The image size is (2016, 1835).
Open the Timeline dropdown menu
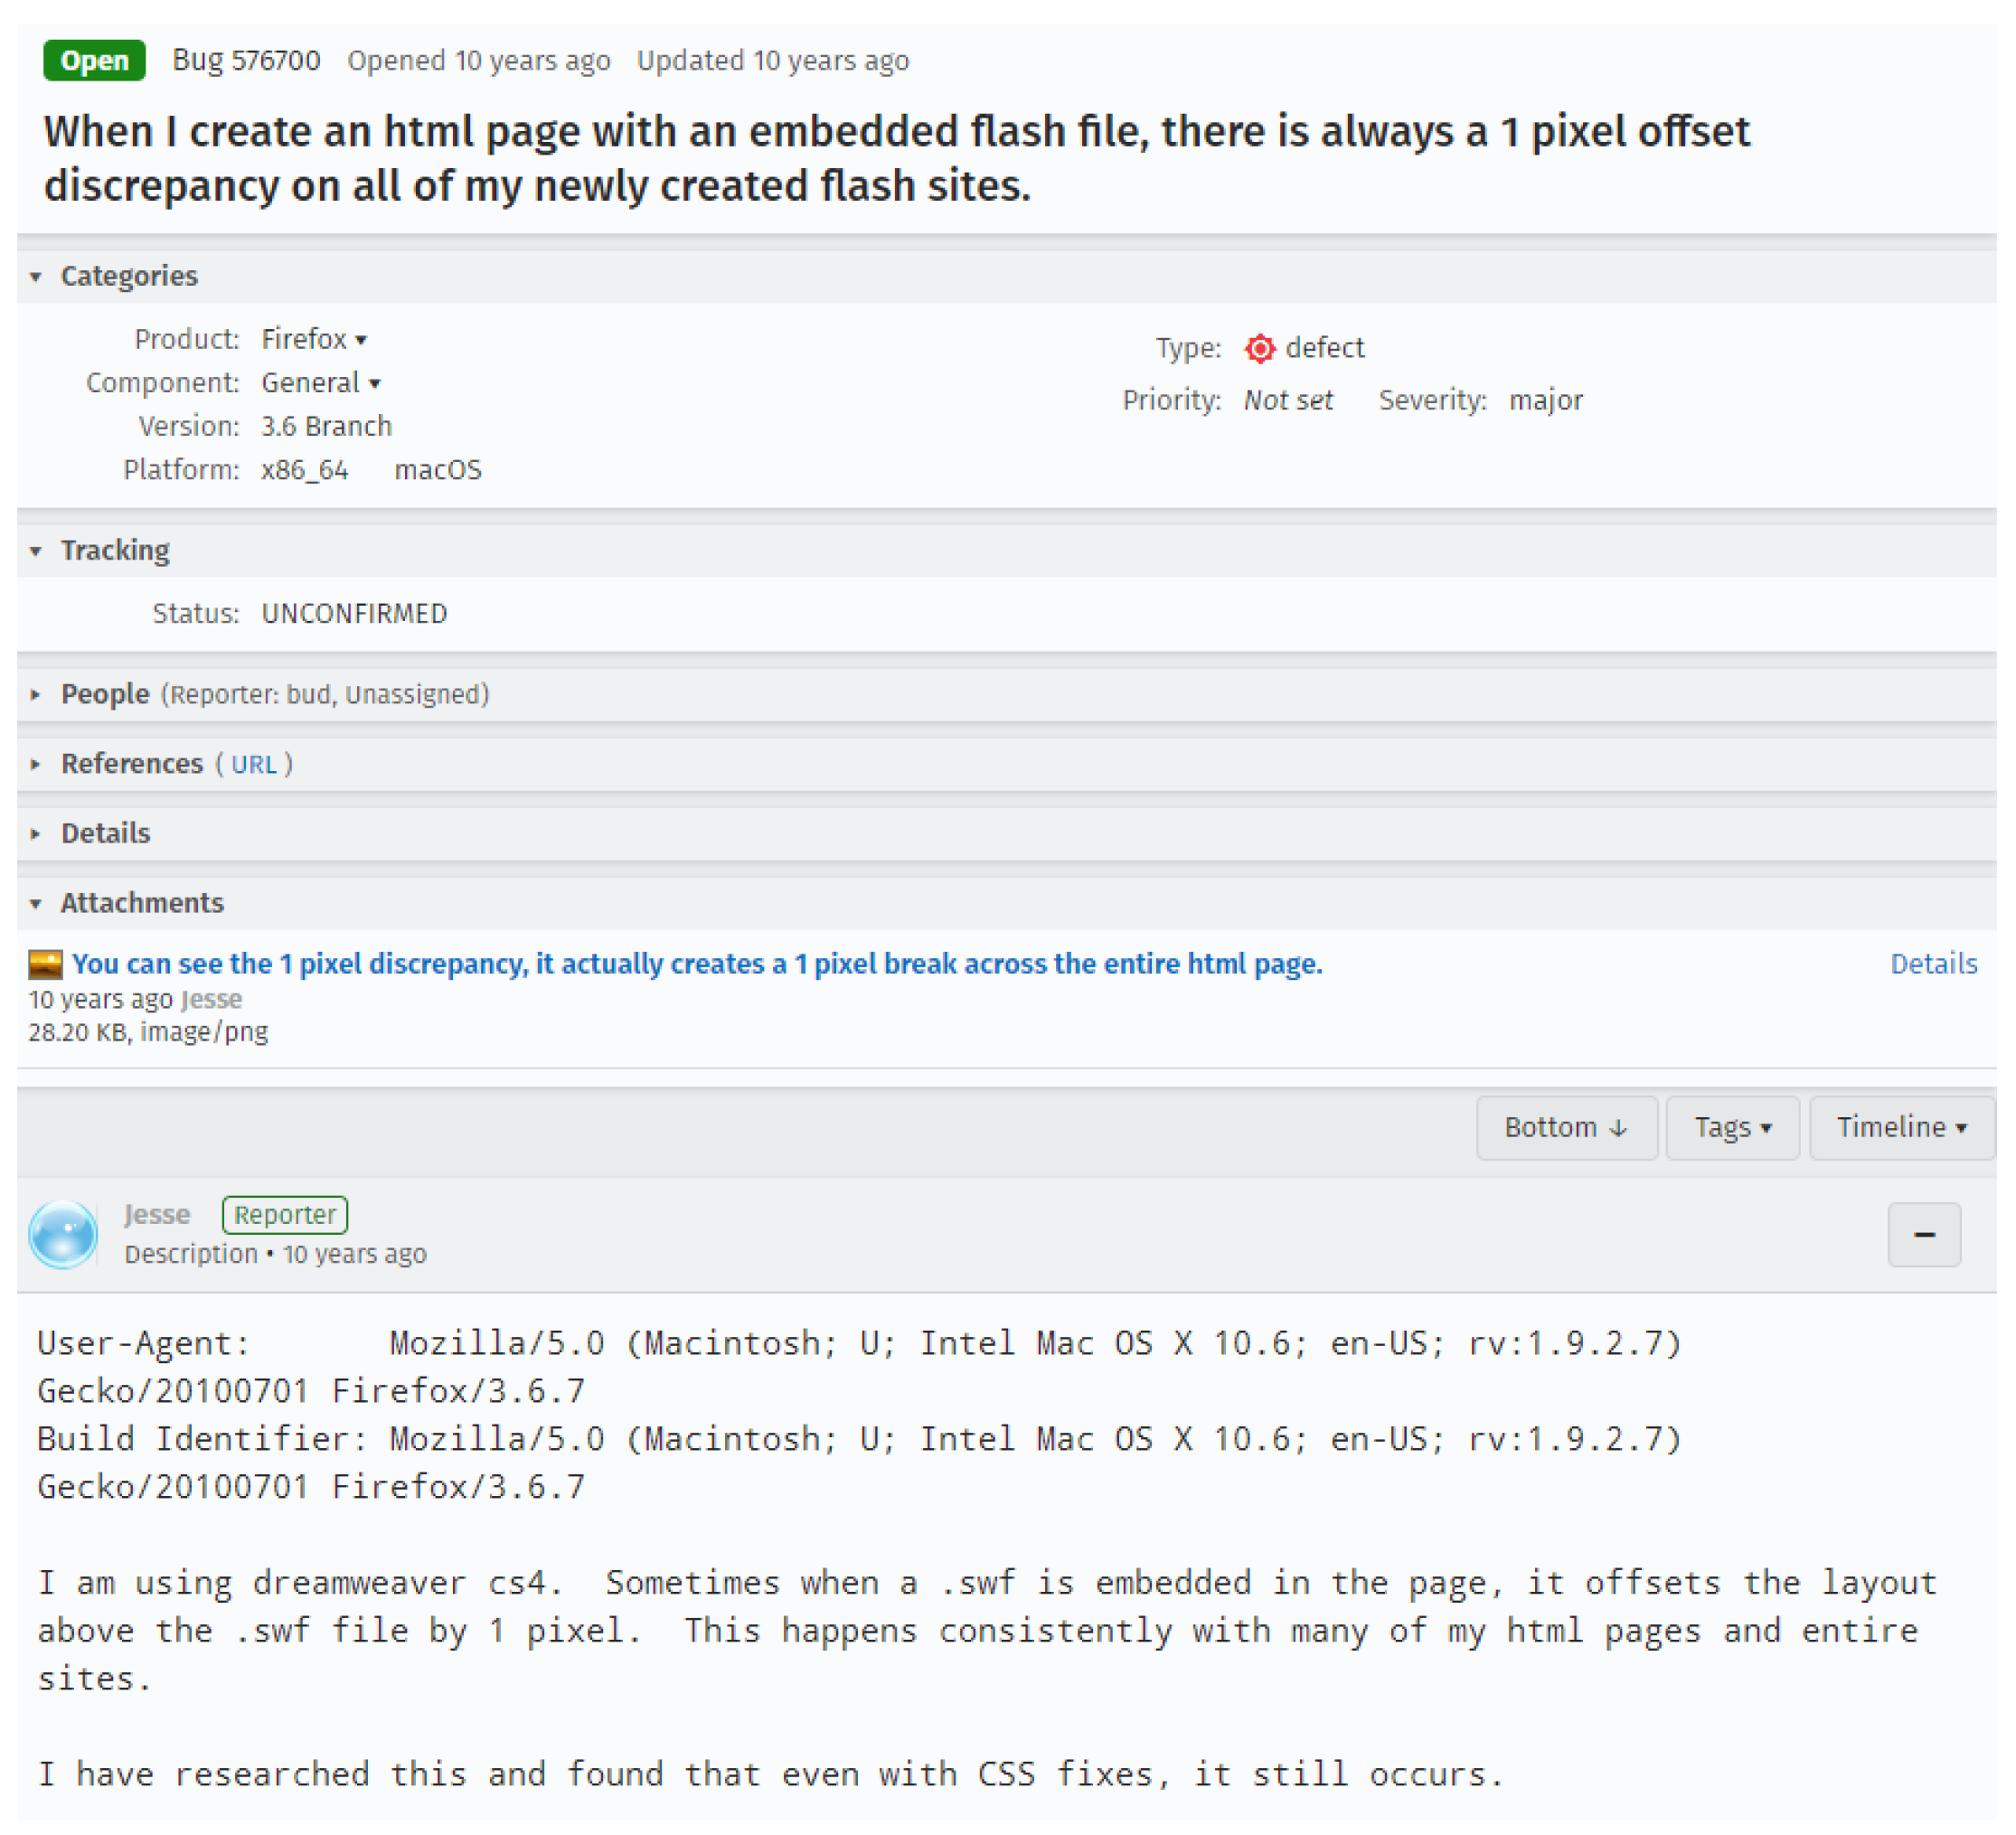(1900, 1127)
